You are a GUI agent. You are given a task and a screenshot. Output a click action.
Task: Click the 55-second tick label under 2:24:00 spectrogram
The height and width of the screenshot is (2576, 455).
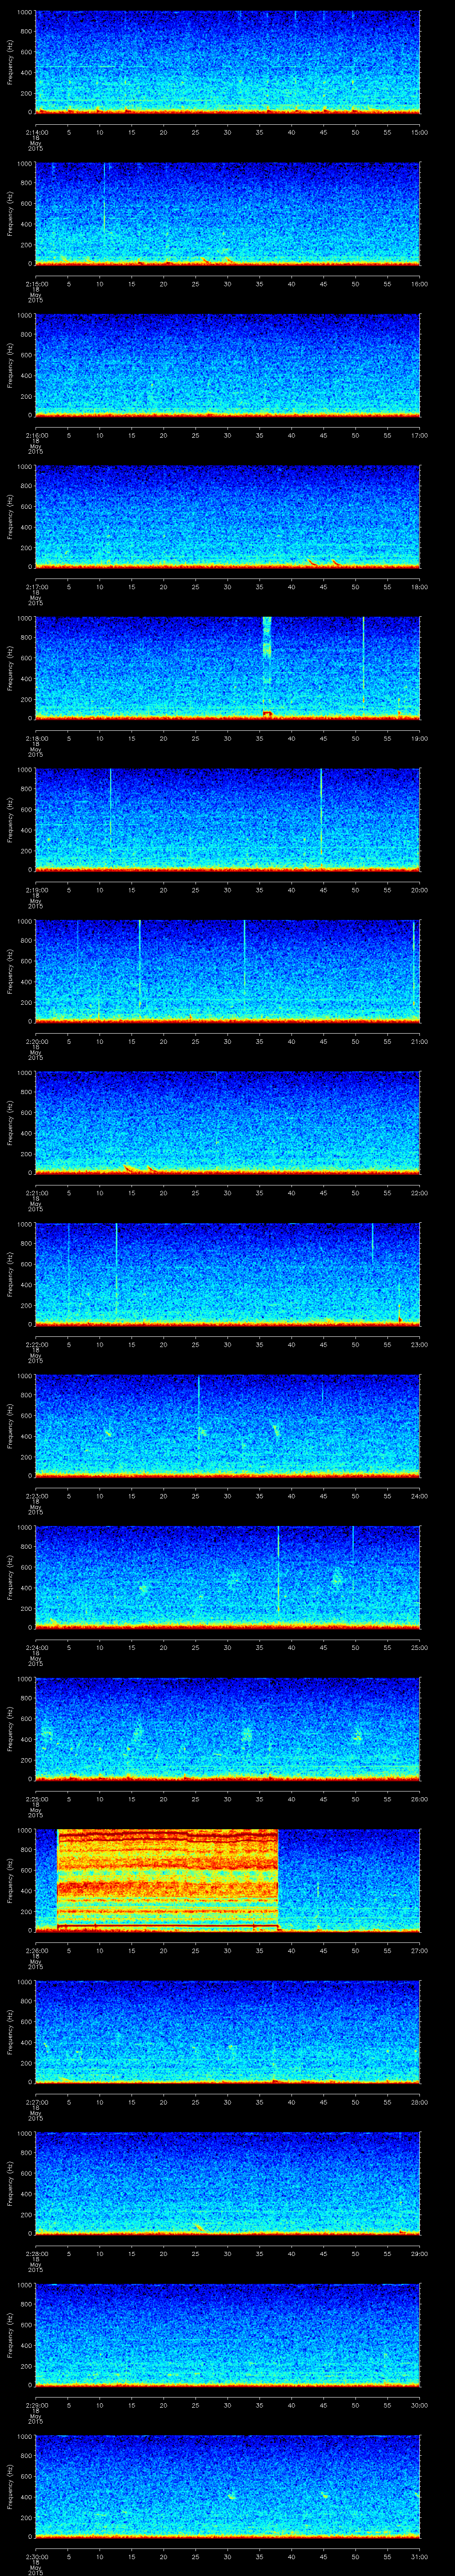[x=388, y=1647]
